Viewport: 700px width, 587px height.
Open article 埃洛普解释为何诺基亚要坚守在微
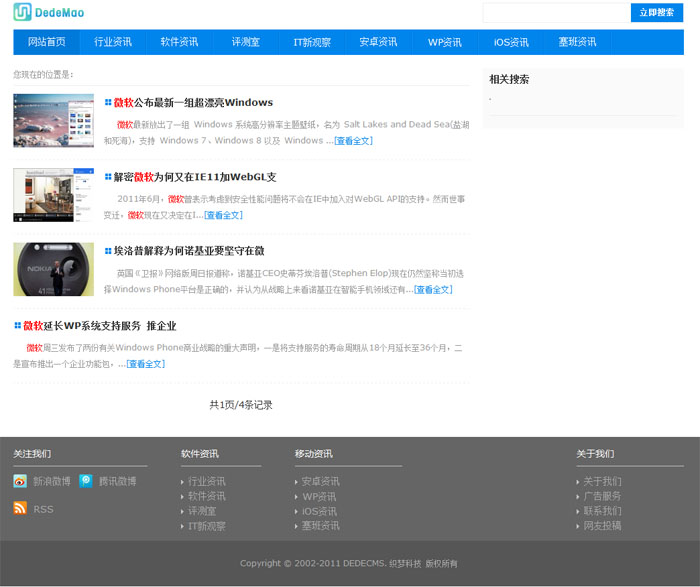[x=189, y=251]
